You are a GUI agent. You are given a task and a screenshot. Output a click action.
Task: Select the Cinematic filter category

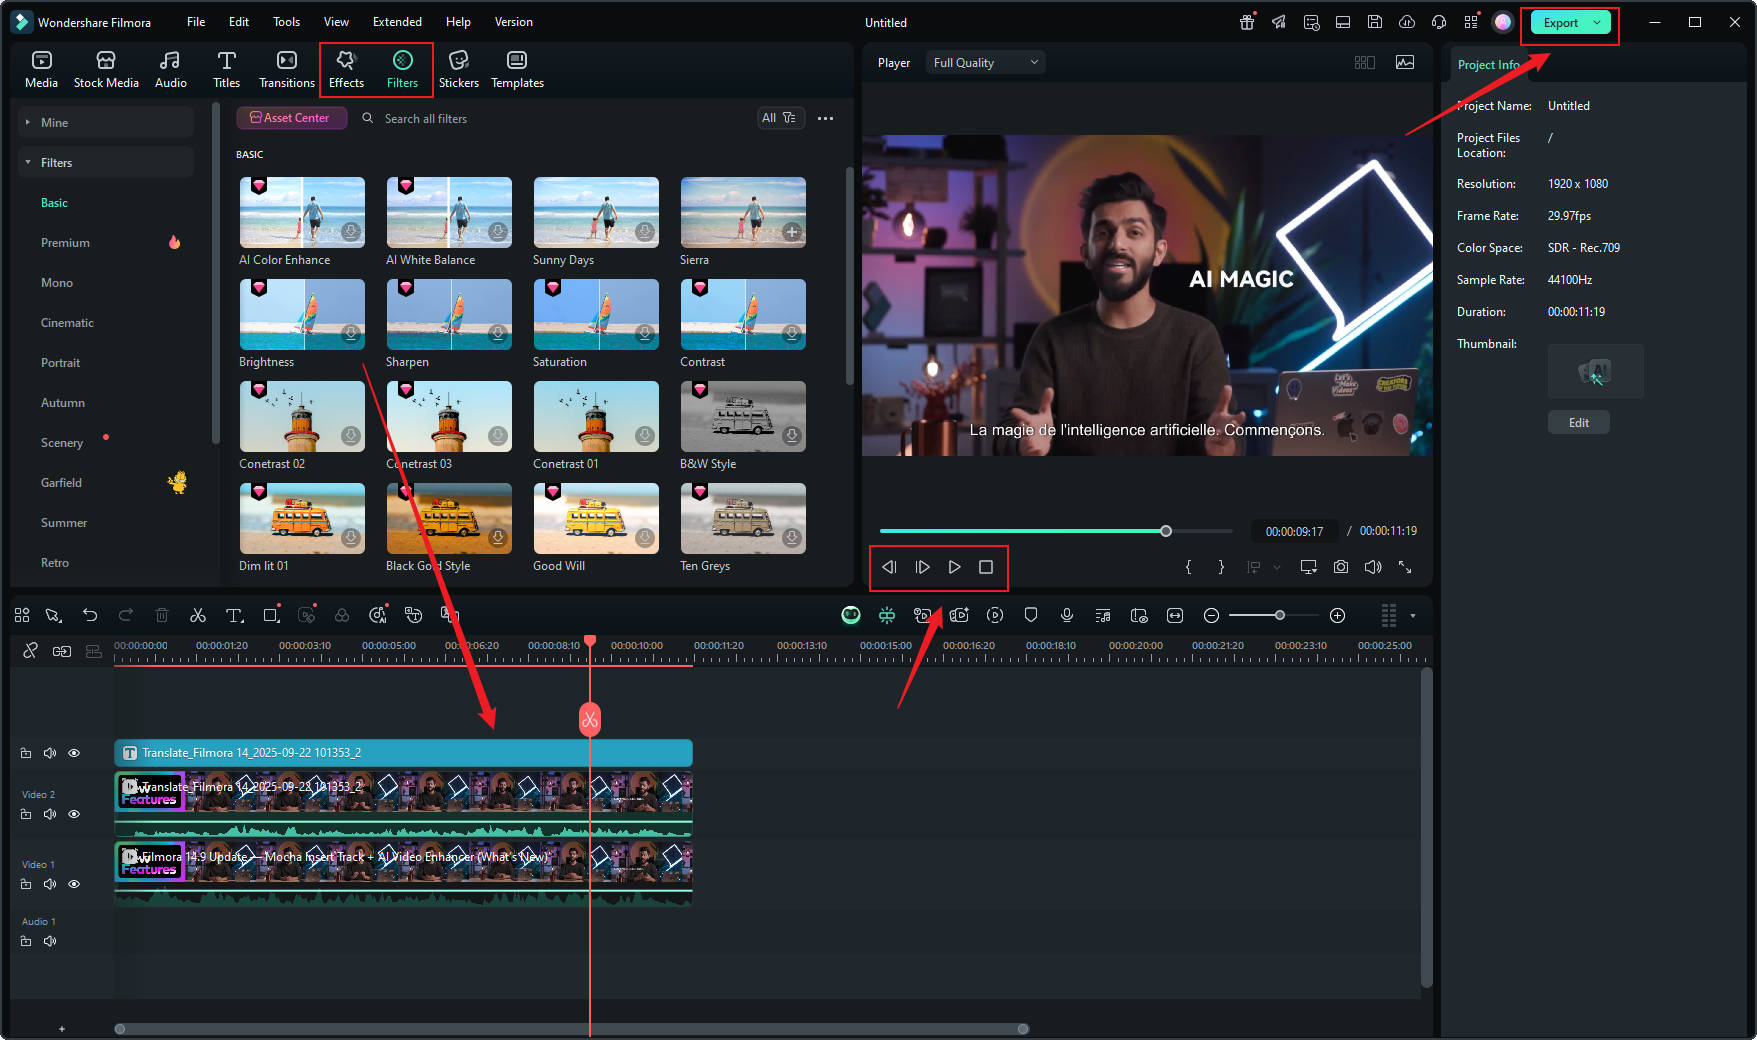click(67, 323)
